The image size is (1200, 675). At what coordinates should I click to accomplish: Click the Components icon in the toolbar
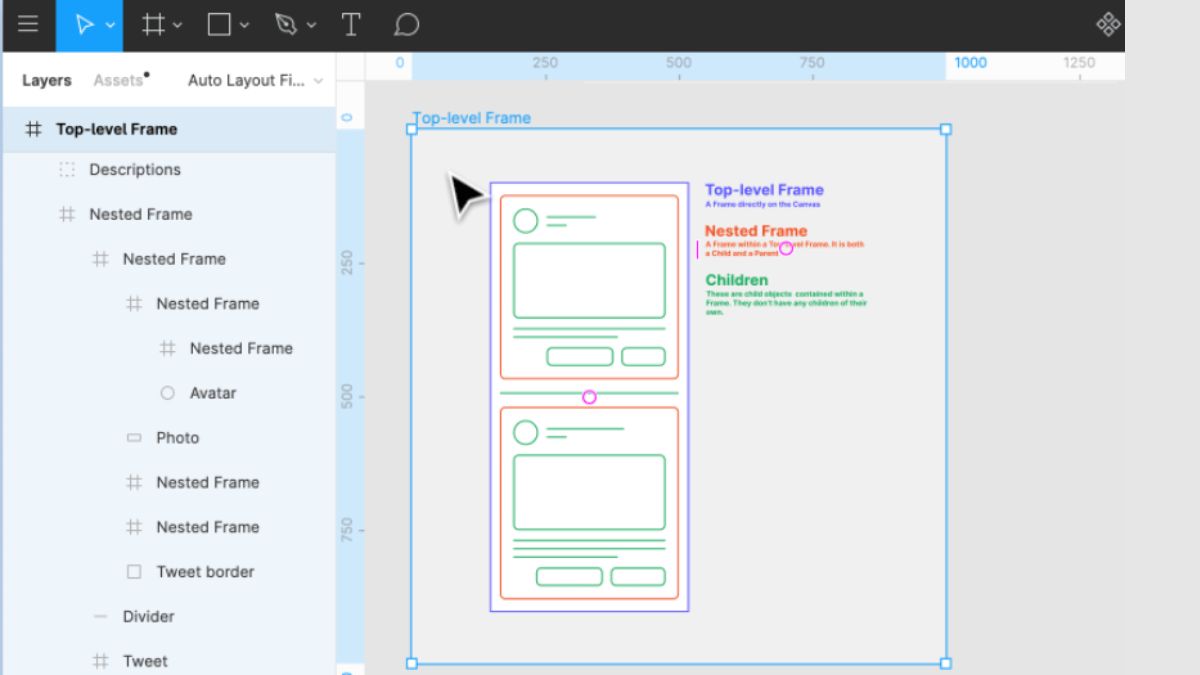point(1108,25)
